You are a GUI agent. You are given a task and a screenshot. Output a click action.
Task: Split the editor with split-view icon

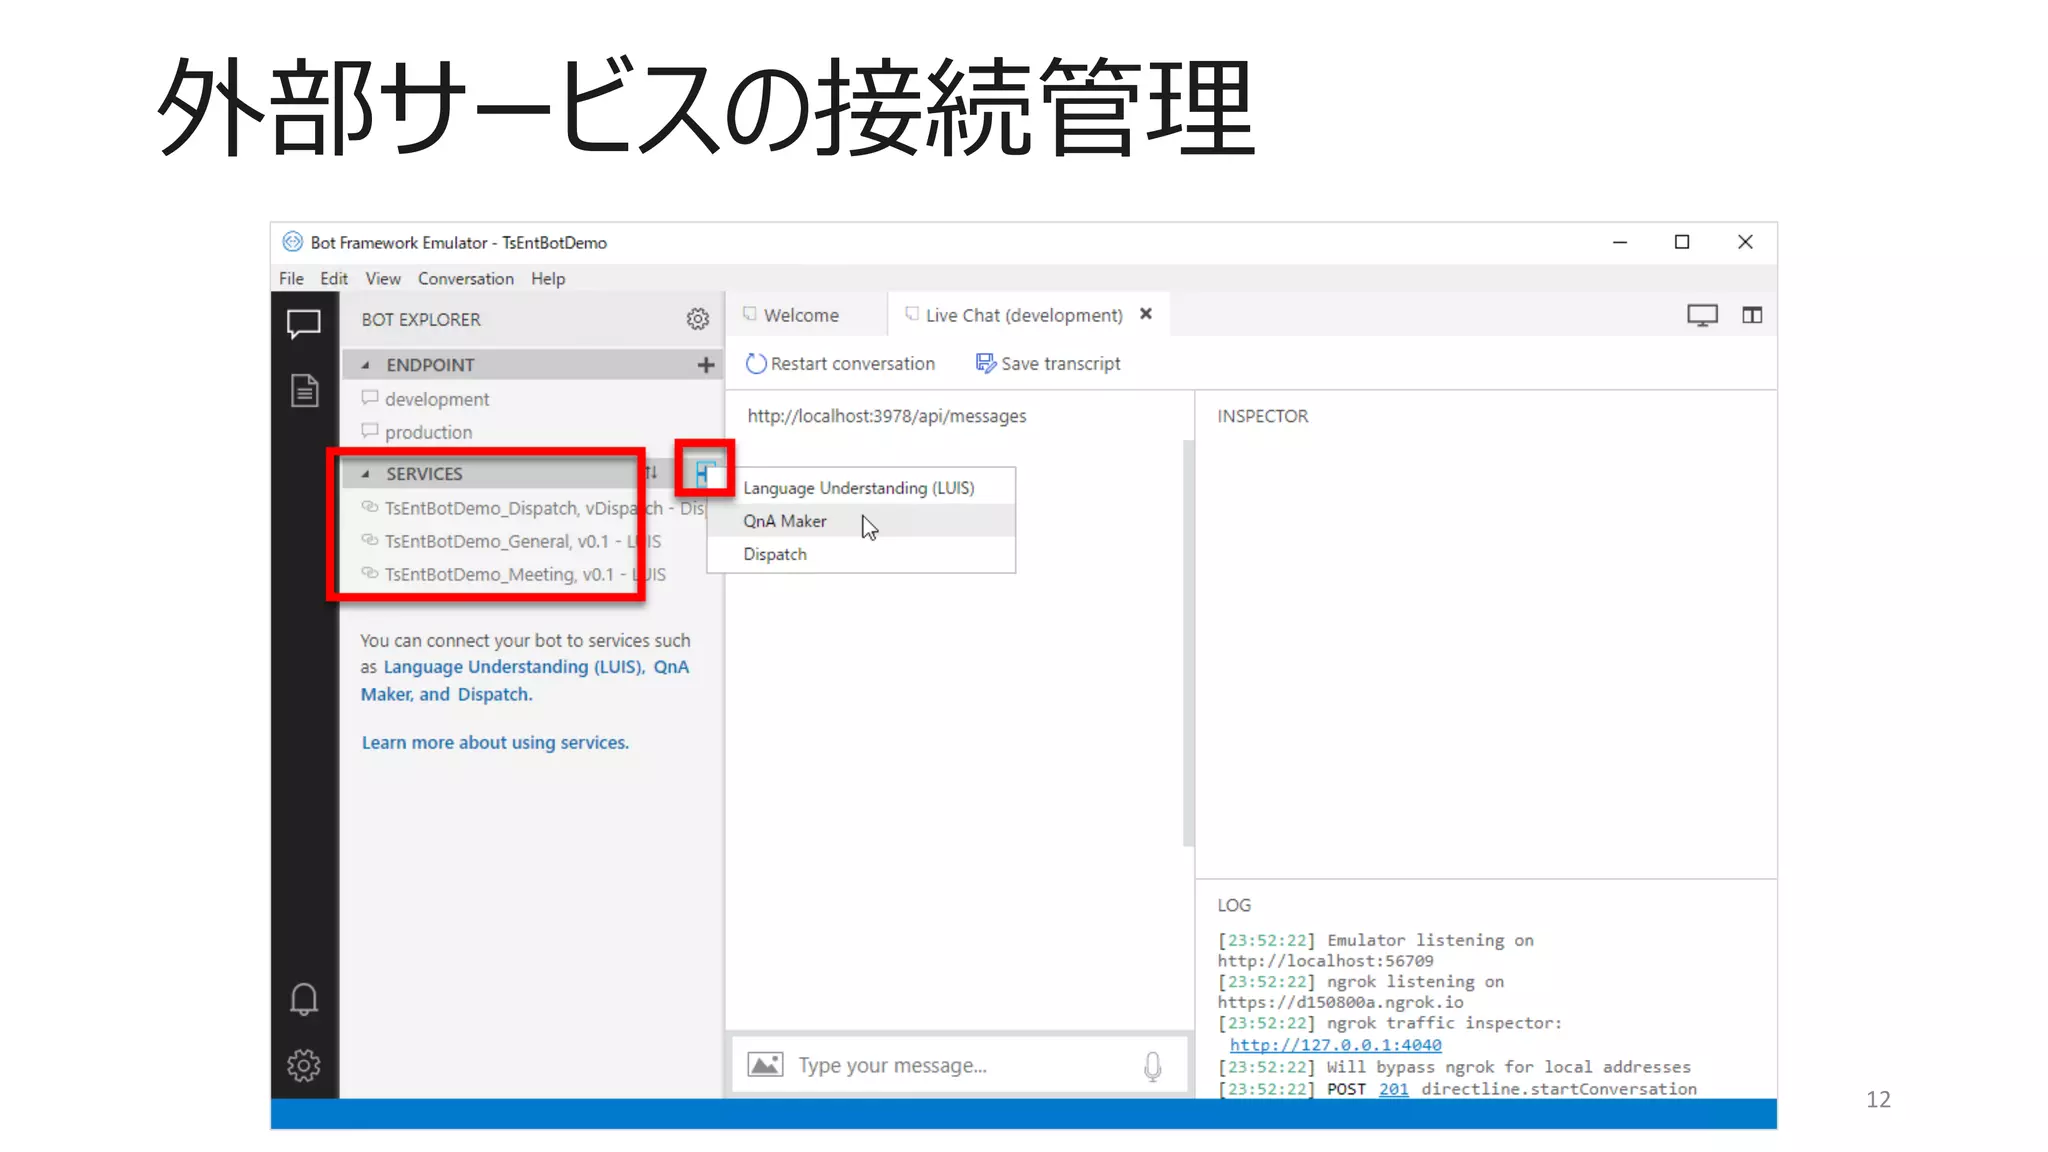click(x=1752, y=315)
